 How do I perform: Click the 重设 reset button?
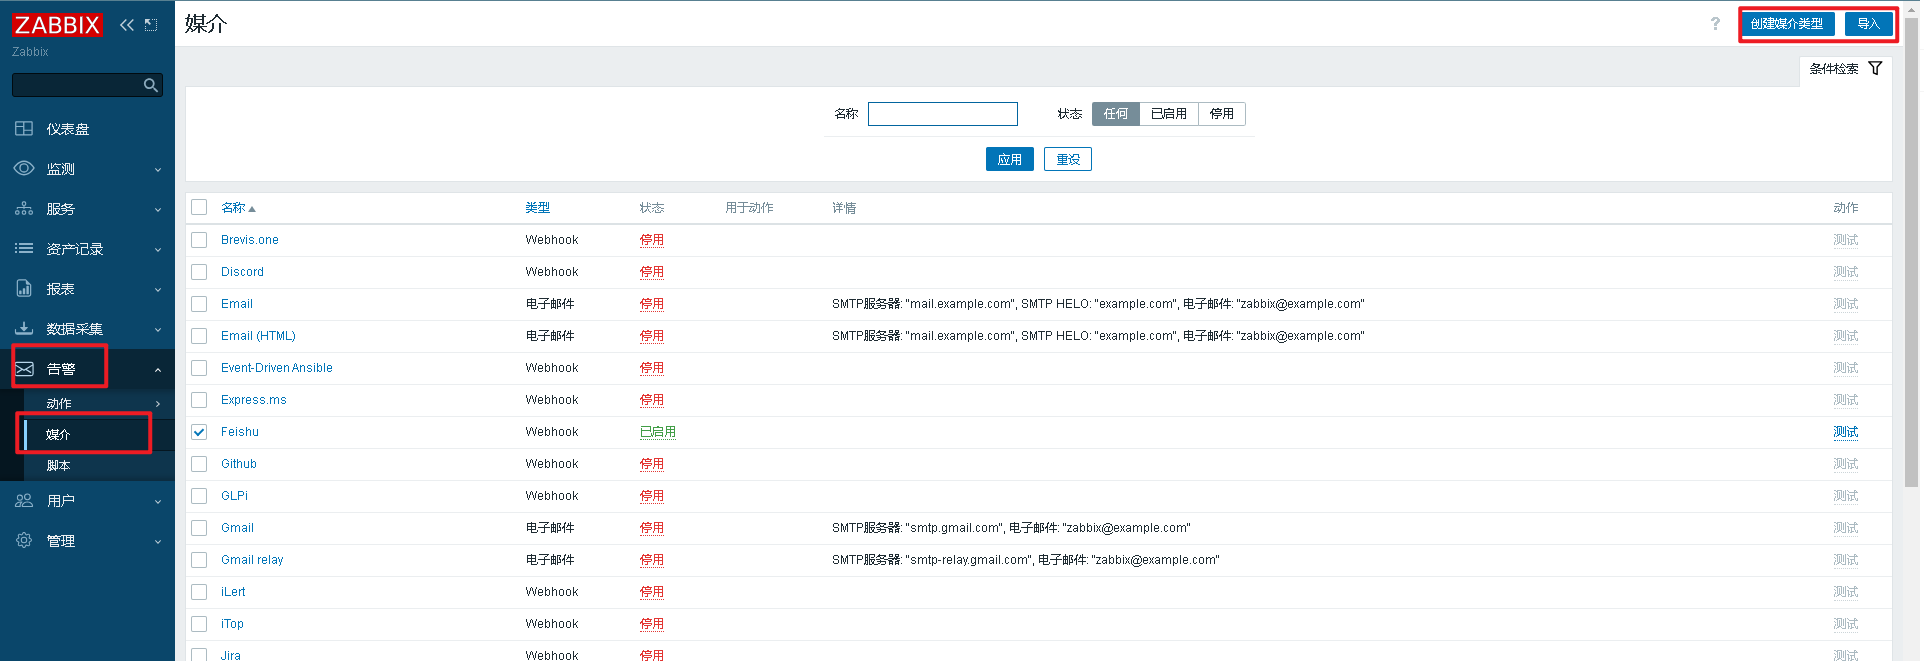[1068, 159]
